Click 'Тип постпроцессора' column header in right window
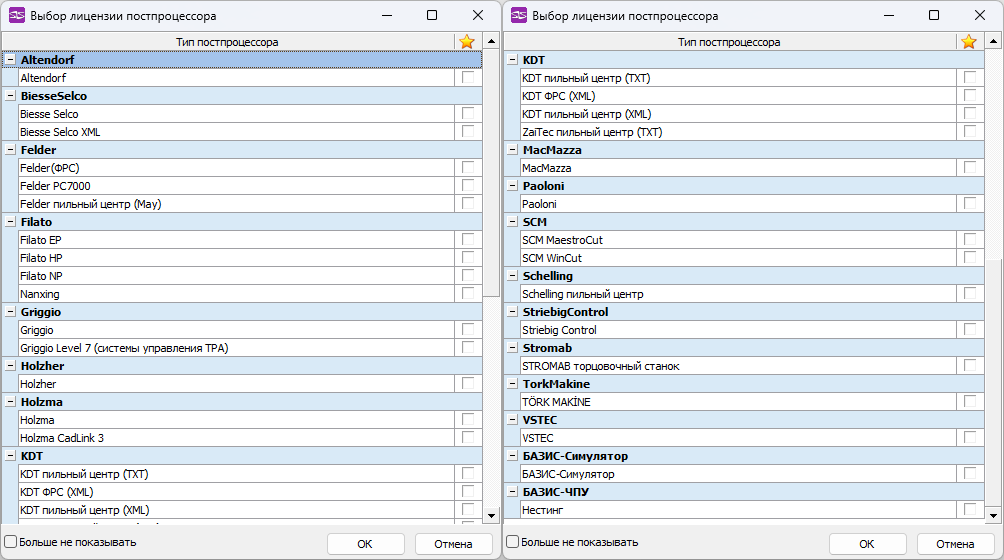Screen dimensions: 1004x560 pyautogui.click(x=728, y=42)
